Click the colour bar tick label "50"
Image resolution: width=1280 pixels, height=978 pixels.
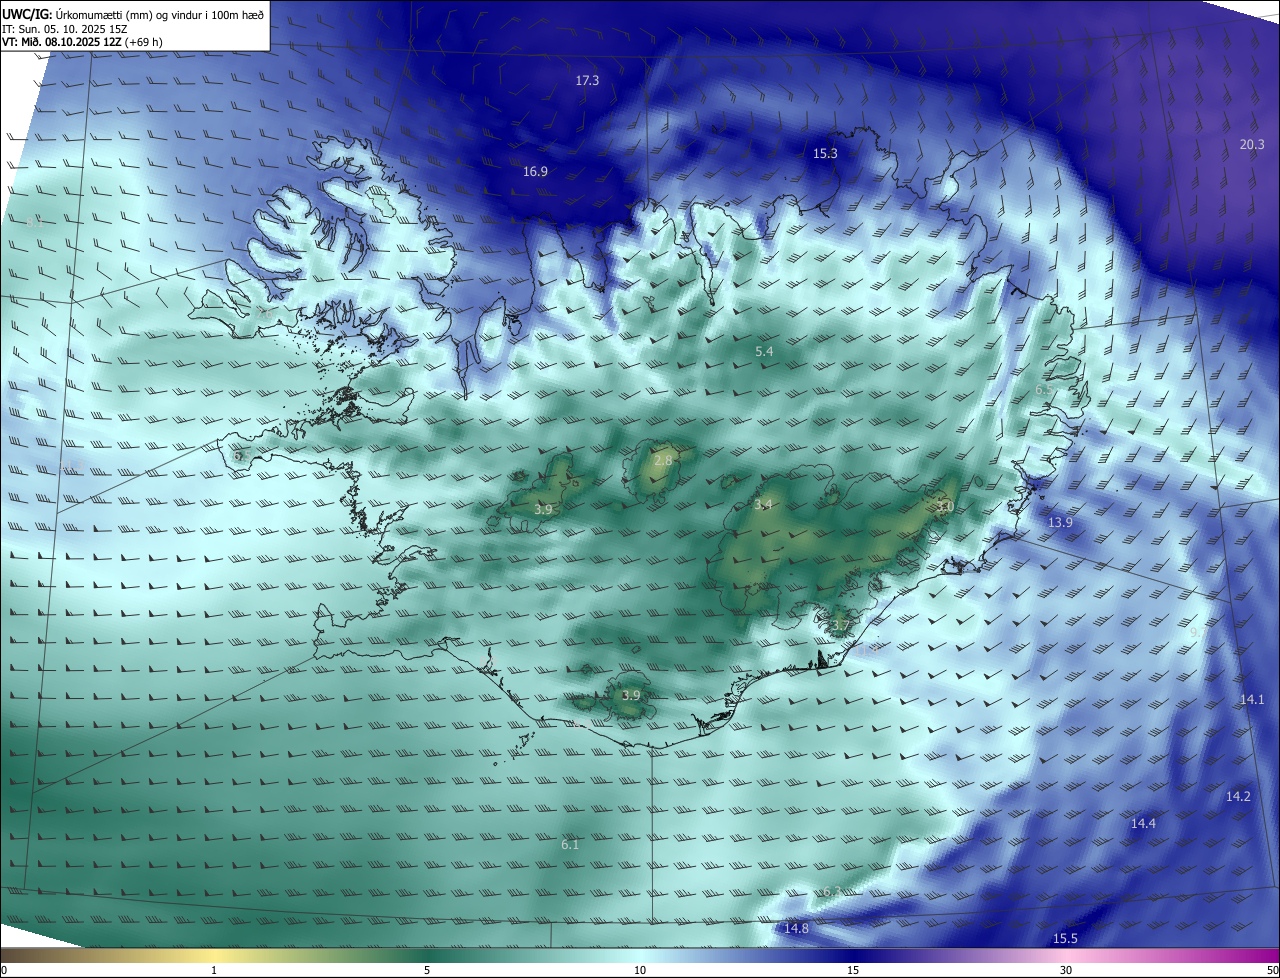tap(1272, 970)
